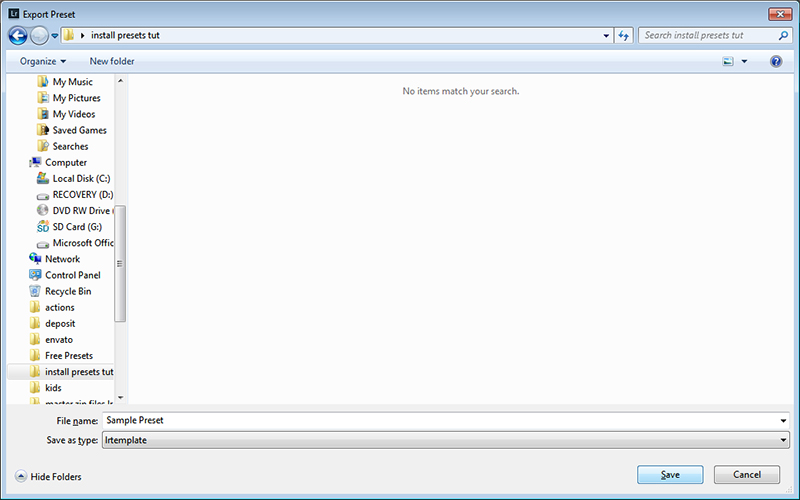Open the view options dropdown arrow
This screenshot has height=500, width=800.
pyautogui.click(x=744, y=62)
